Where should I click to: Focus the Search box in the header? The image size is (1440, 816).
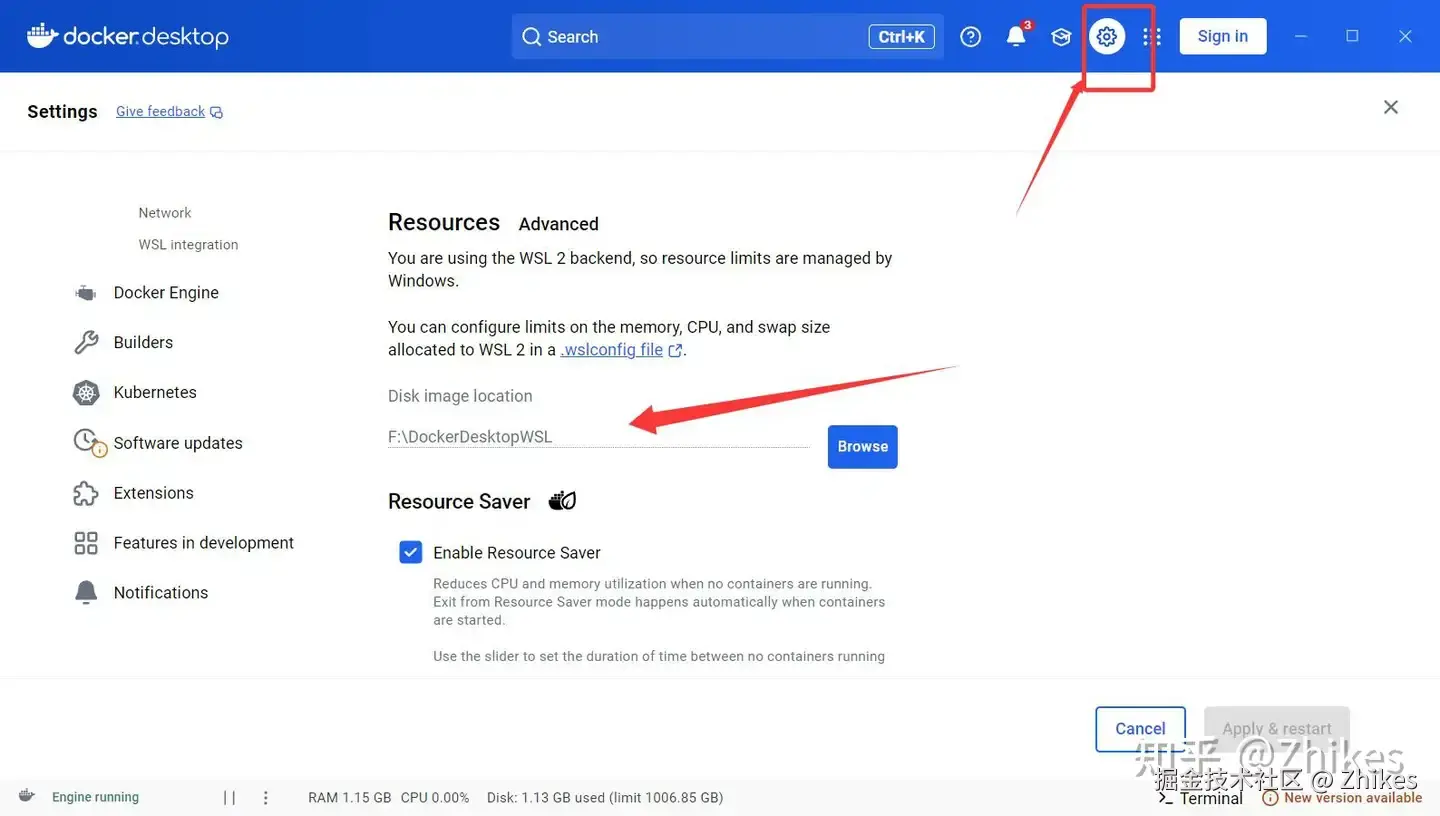728,37
